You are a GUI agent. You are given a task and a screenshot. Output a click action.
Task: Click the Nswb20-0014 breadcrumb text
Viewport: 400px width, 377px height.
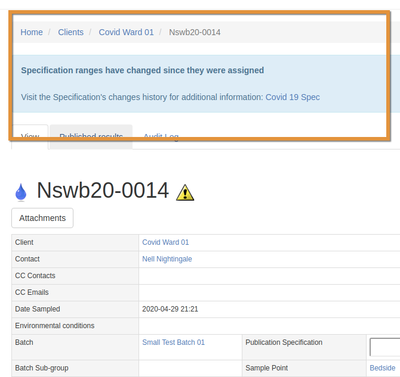[195, 32]
